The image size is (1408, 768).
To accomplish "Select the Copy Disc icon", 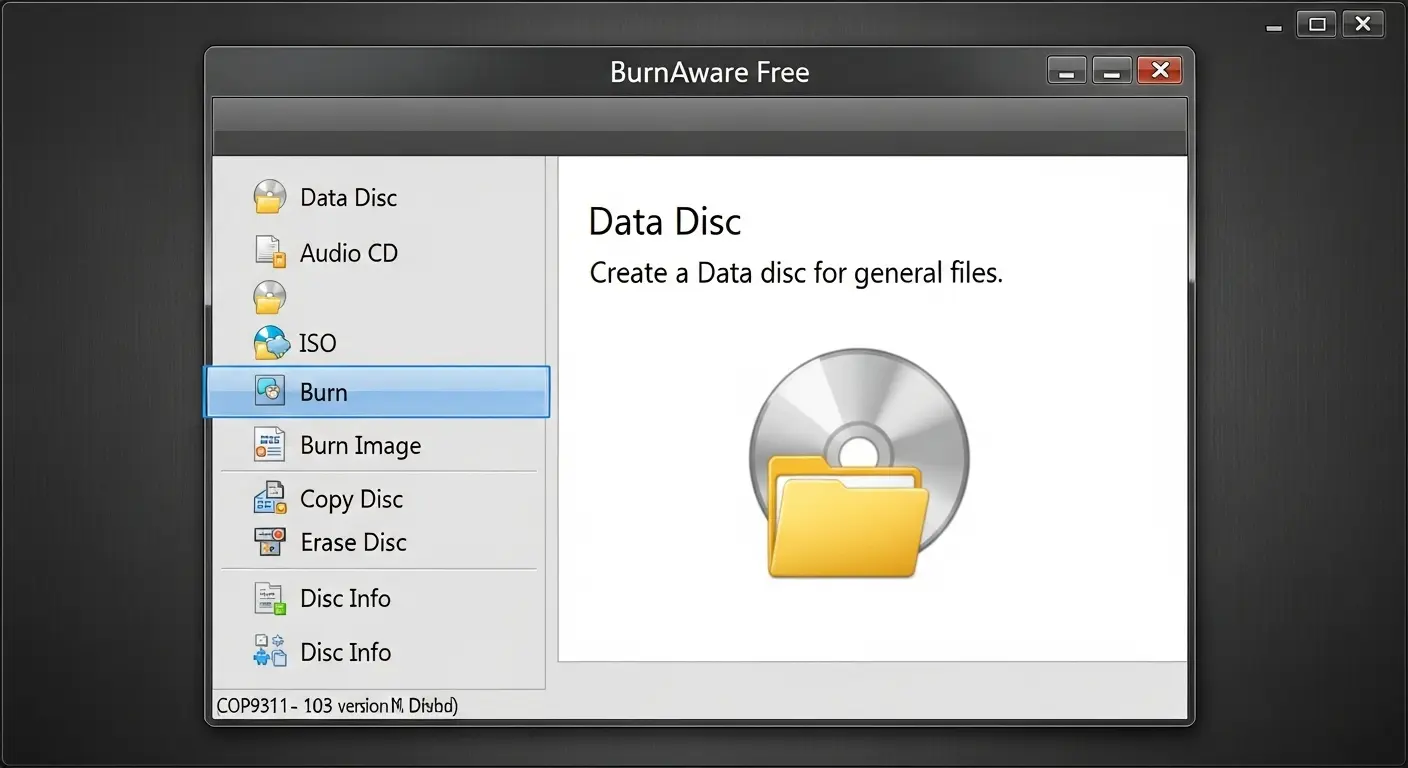I will click(270, 498).
